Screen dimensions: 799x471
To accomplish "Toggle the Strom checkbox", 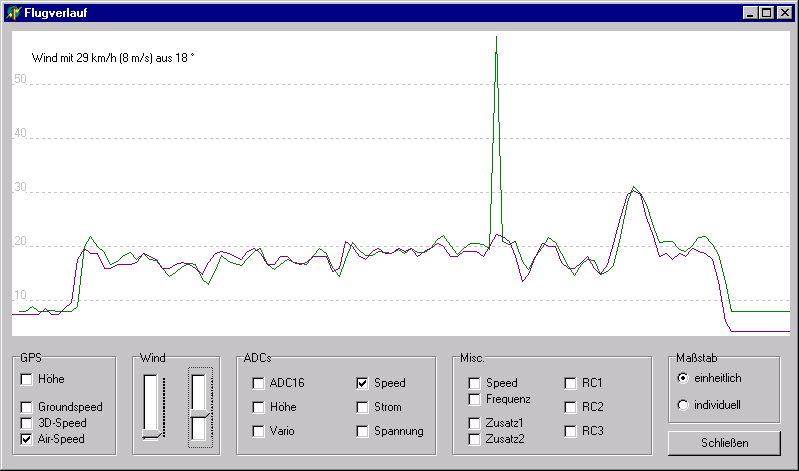I will [x=363, y=407].
